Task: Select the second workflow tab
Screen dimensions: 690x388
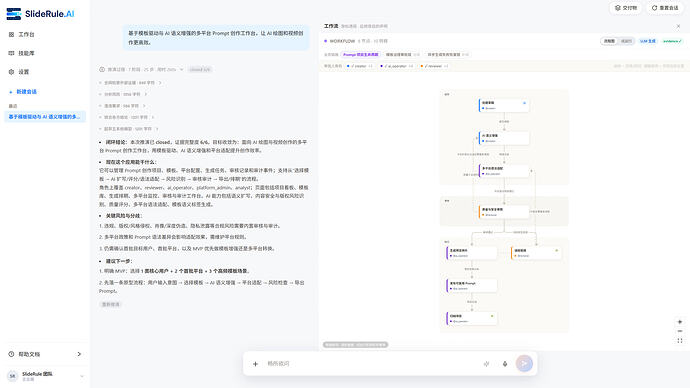Action: pyautogui.click(x=402, y=55)
